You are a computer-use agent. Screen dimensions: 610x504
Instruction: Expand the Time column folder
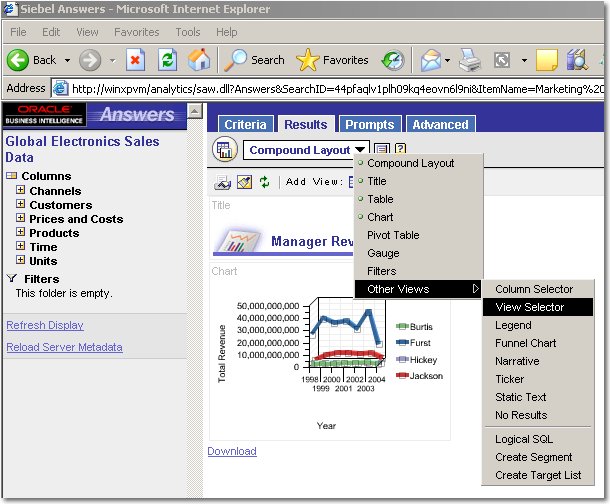21,246
